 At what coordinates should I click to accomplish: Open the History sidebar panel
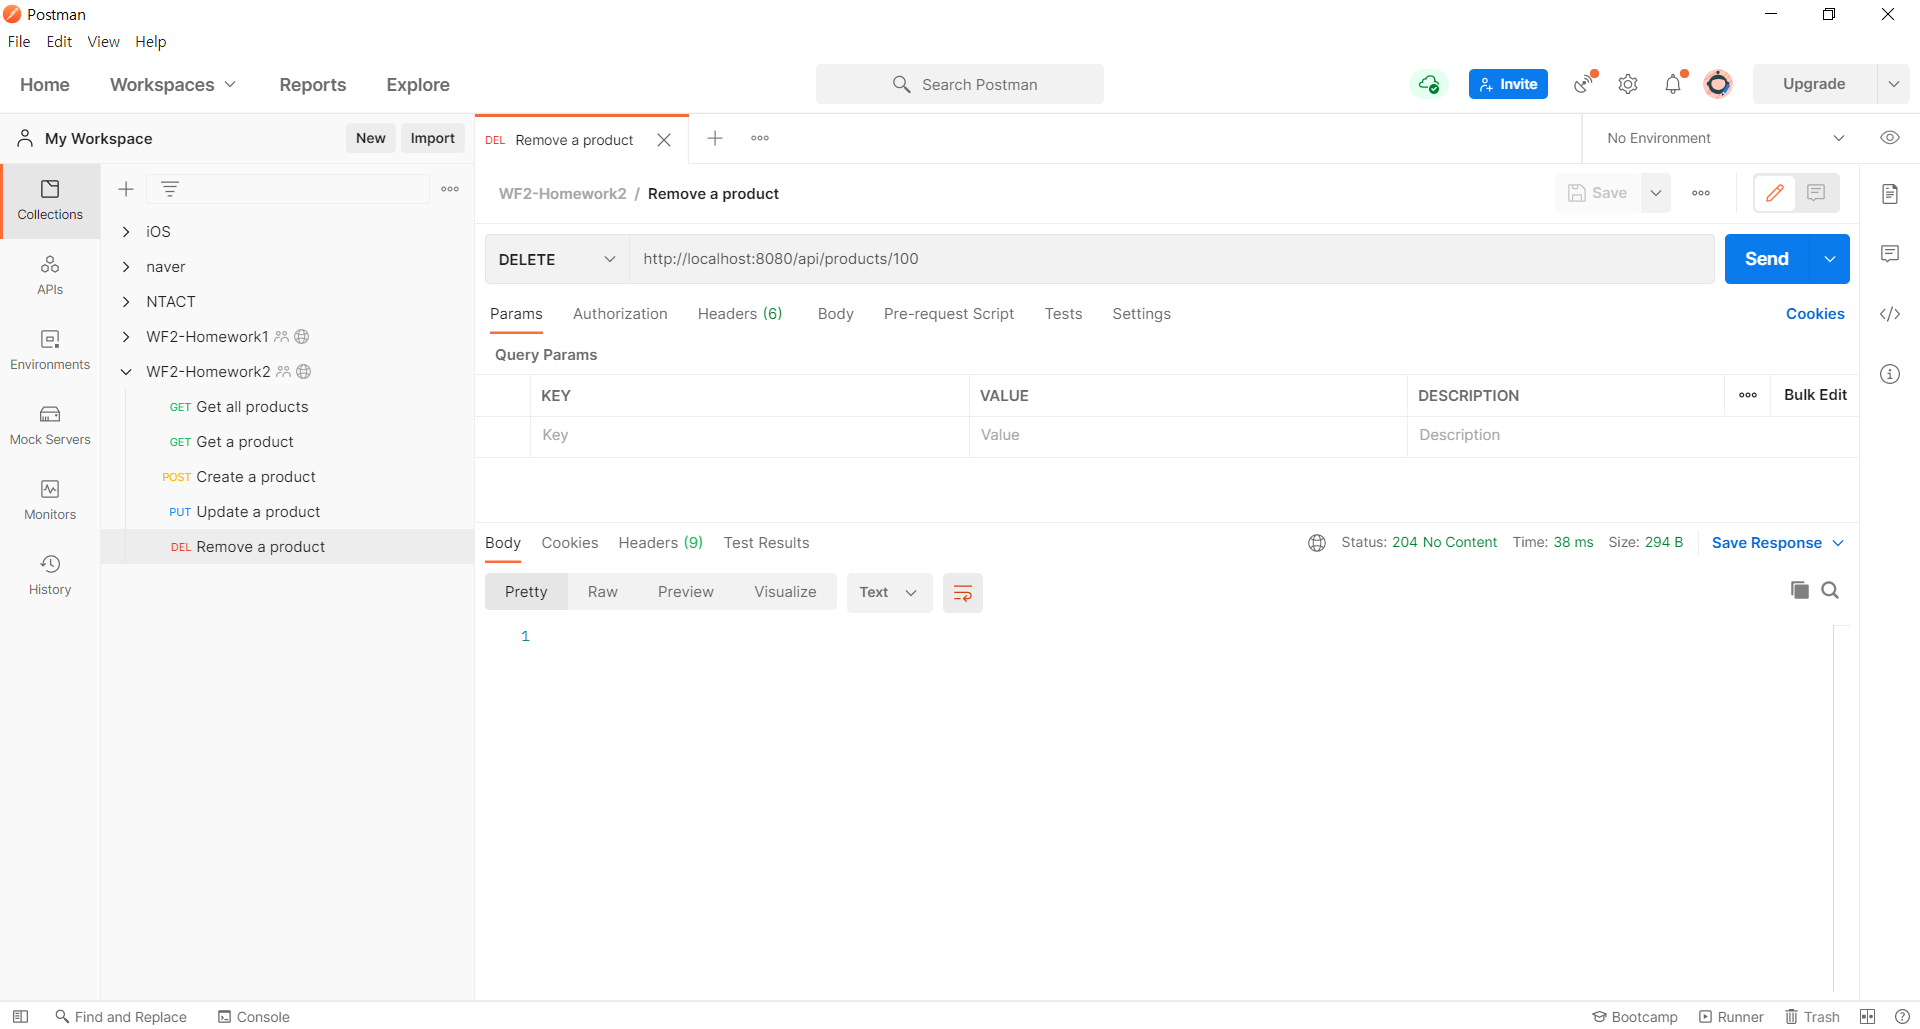coord(50,576)
